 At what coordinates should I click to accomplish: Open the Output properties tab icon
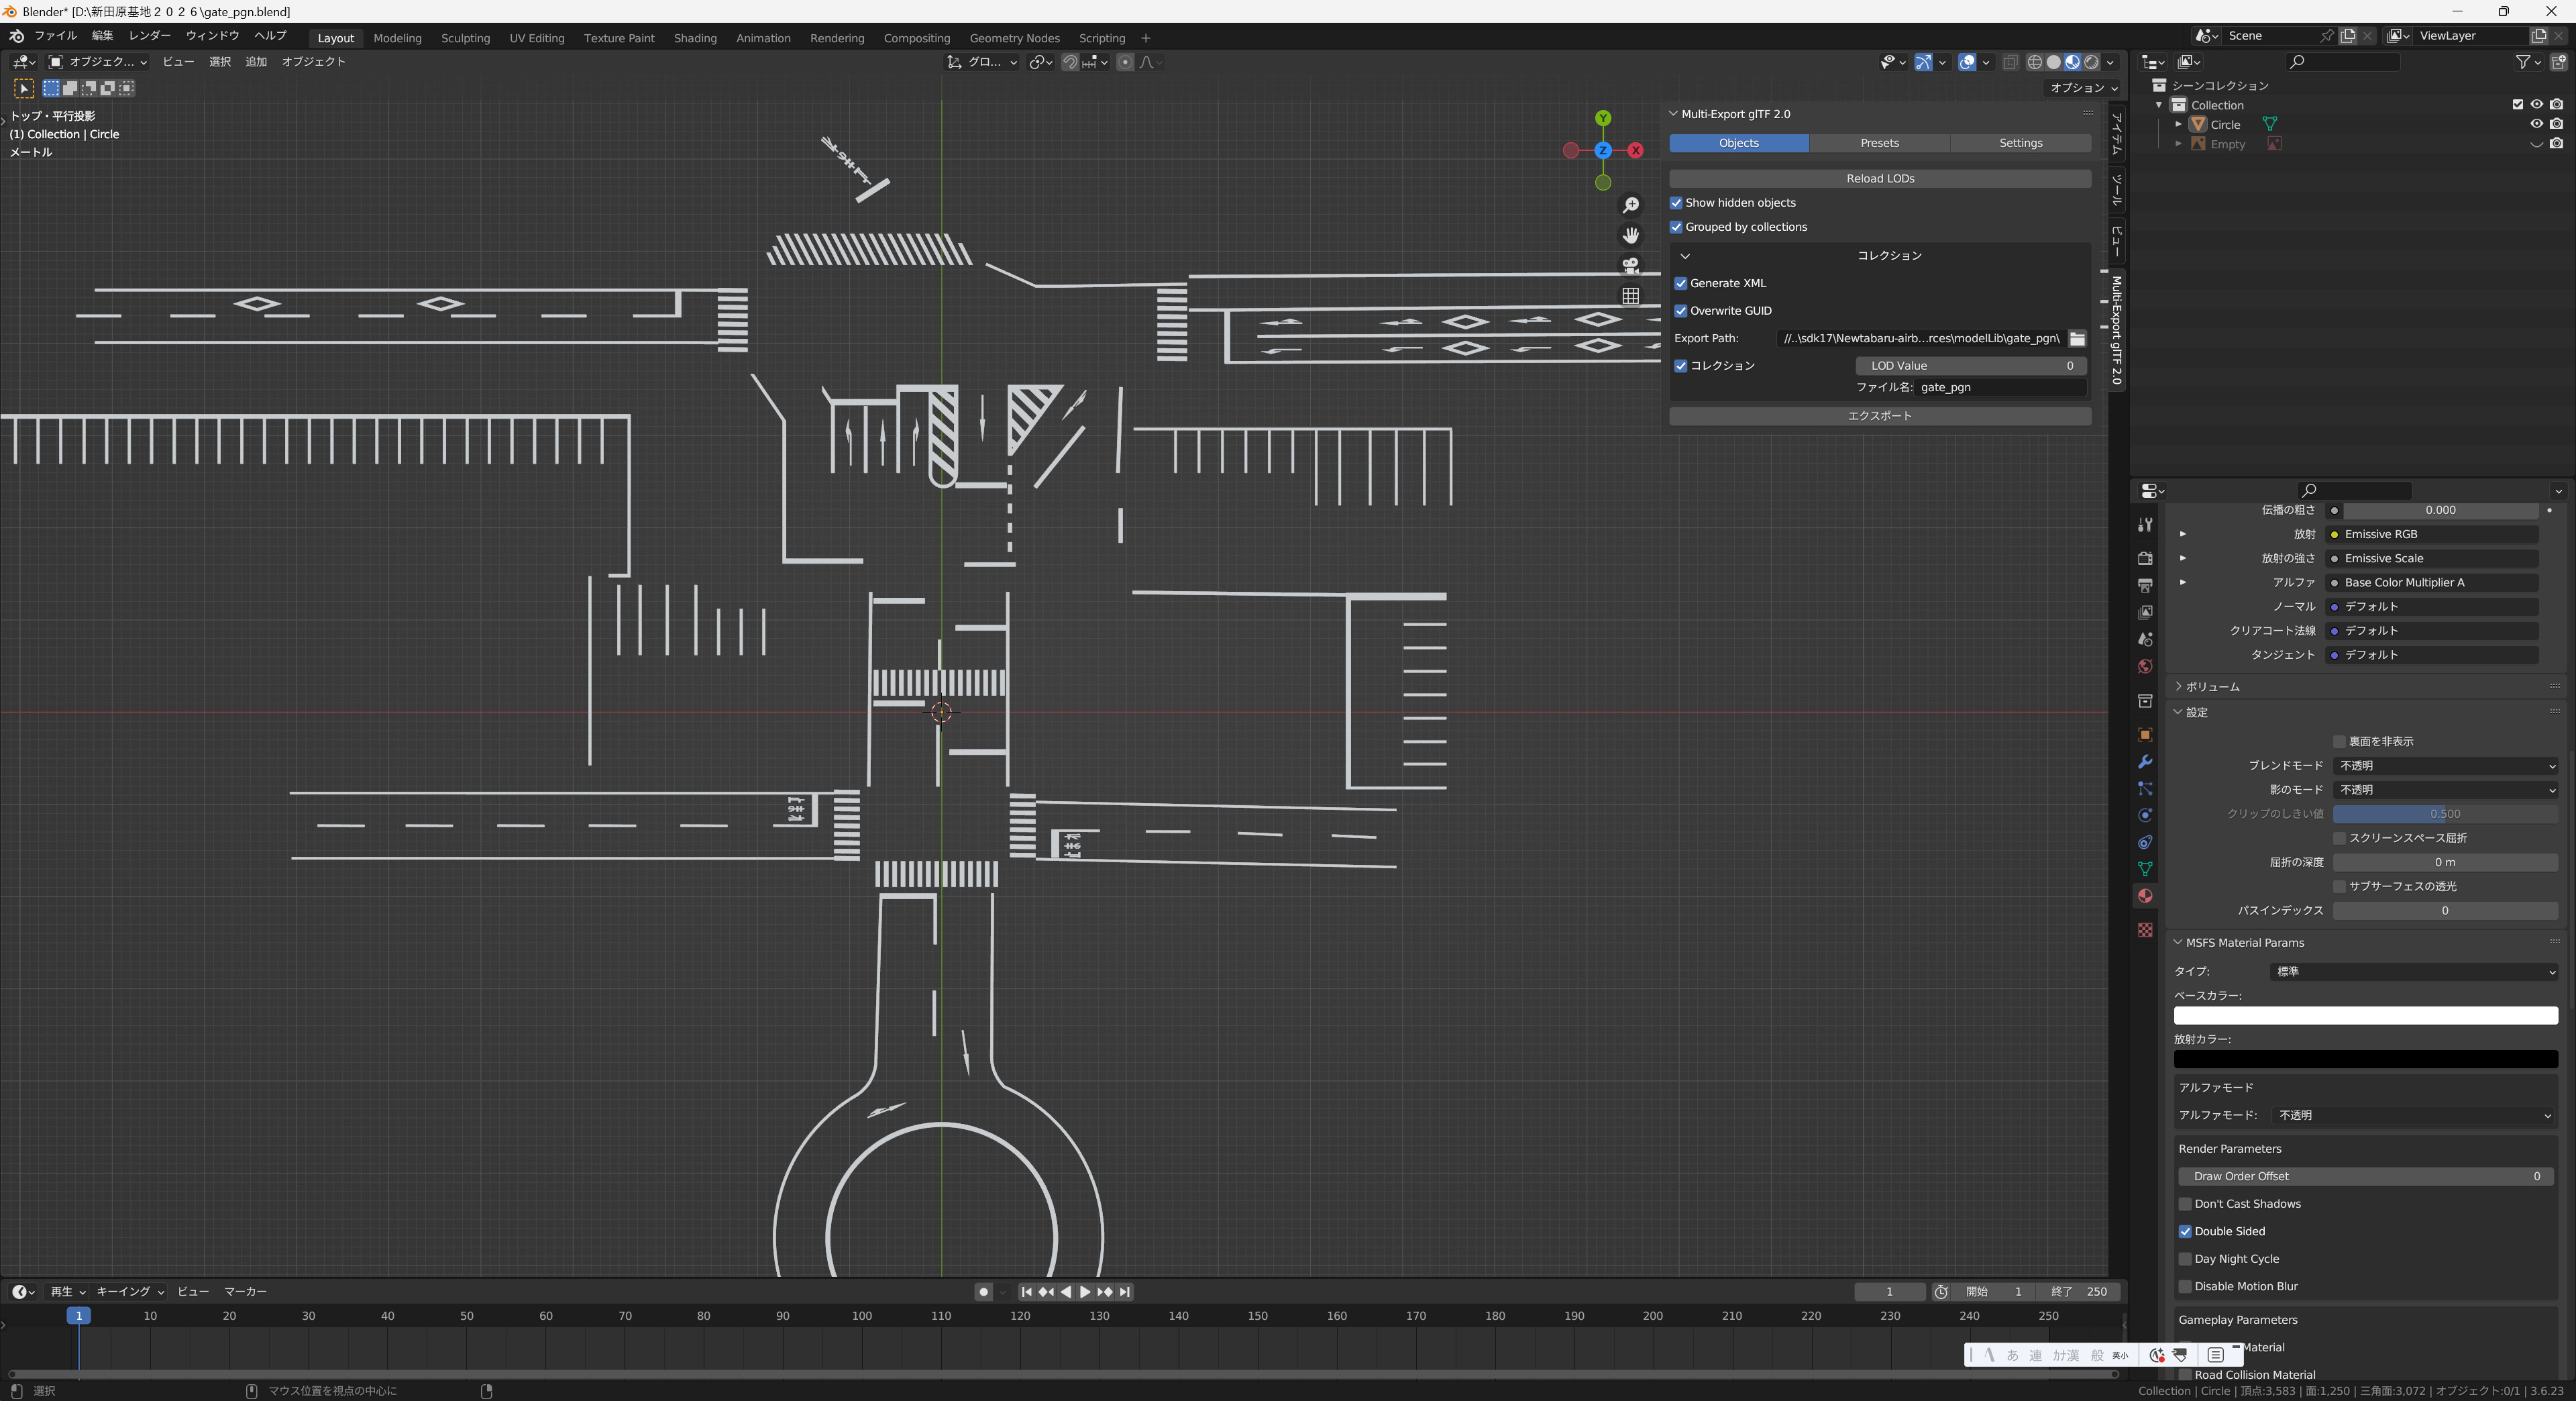2144,585
